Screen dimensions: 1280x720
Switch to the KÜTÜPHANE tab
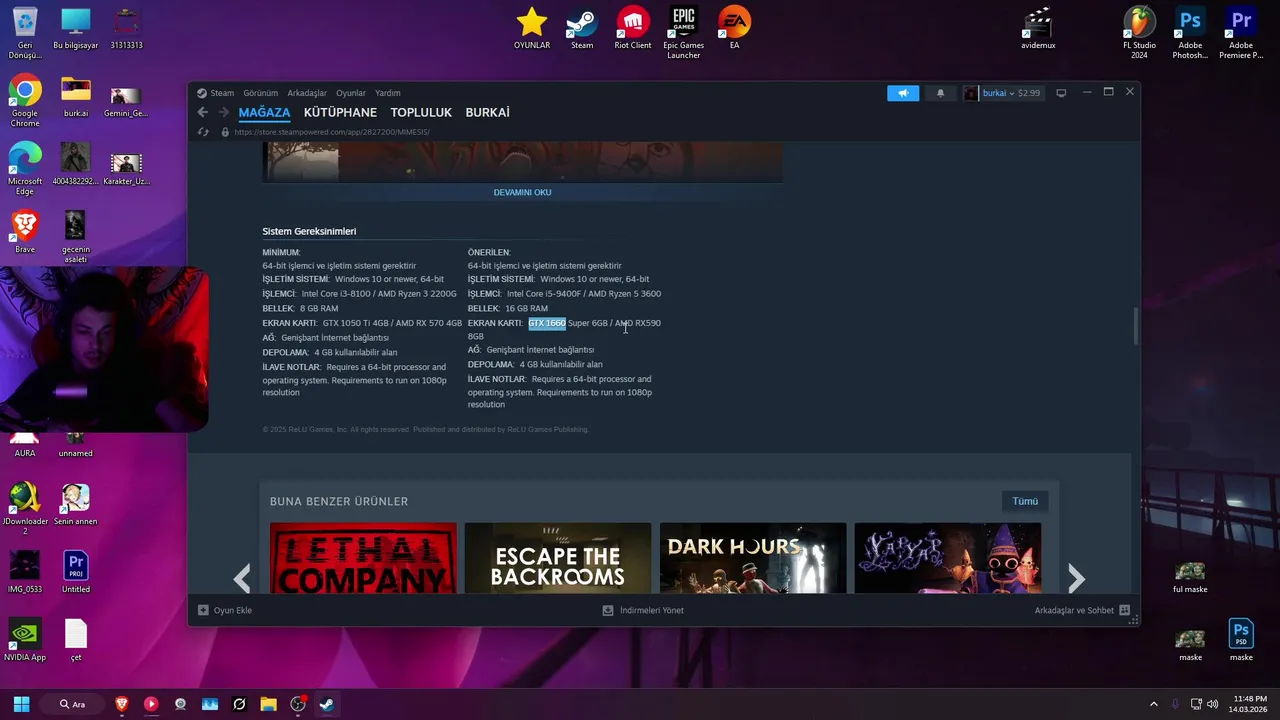340,113
